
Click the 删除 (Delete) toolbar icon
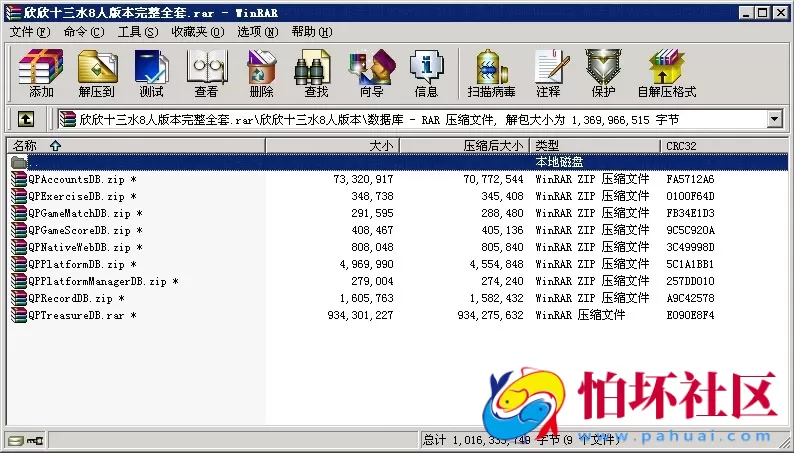pyautogui.click(x=261, y=74)
